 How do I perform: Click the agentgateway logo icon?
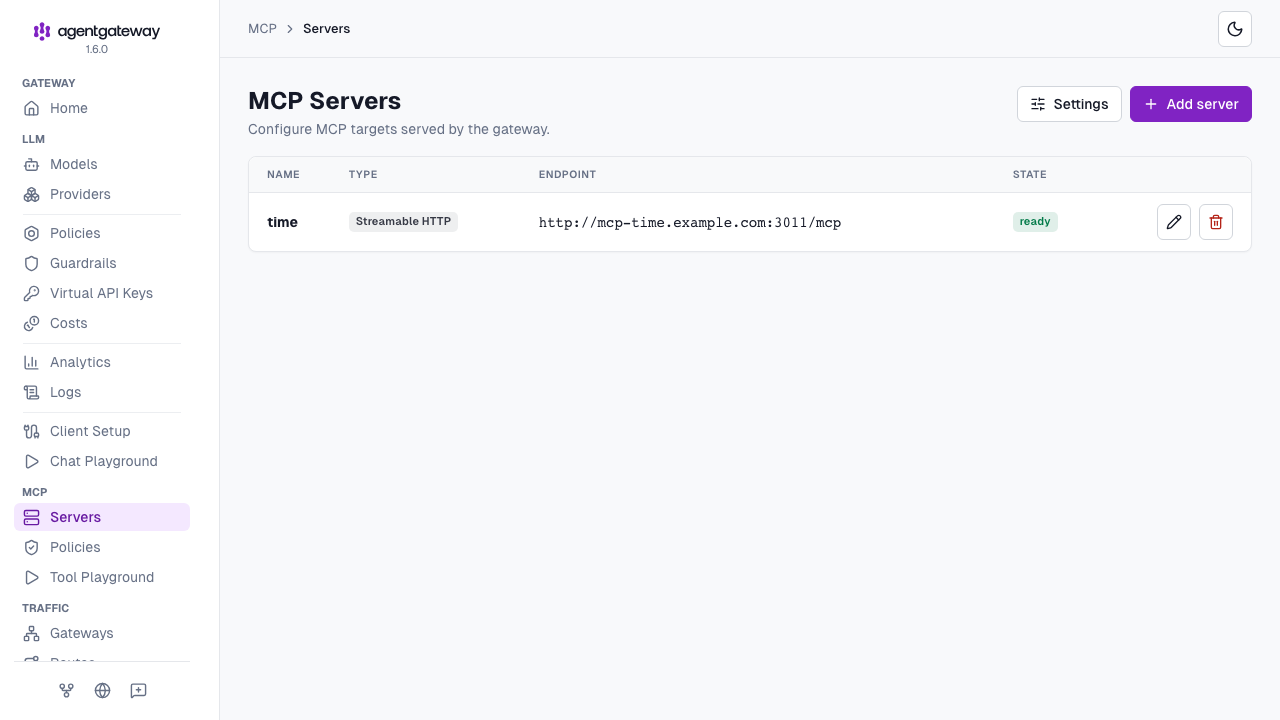42,31
